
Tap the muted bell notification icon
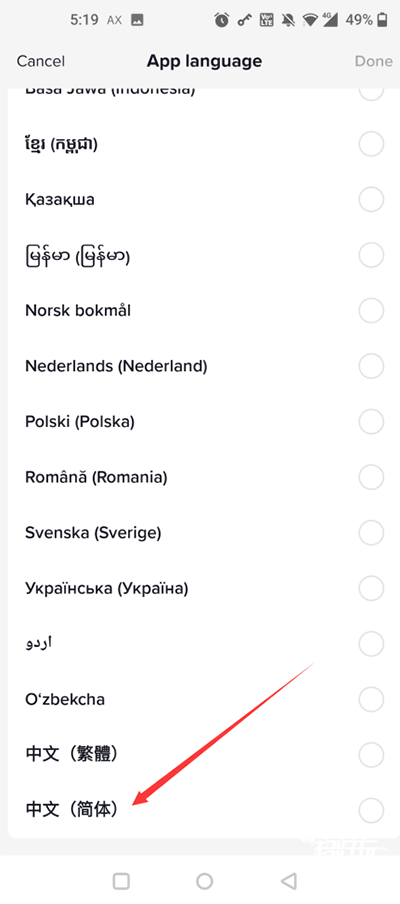288,20
